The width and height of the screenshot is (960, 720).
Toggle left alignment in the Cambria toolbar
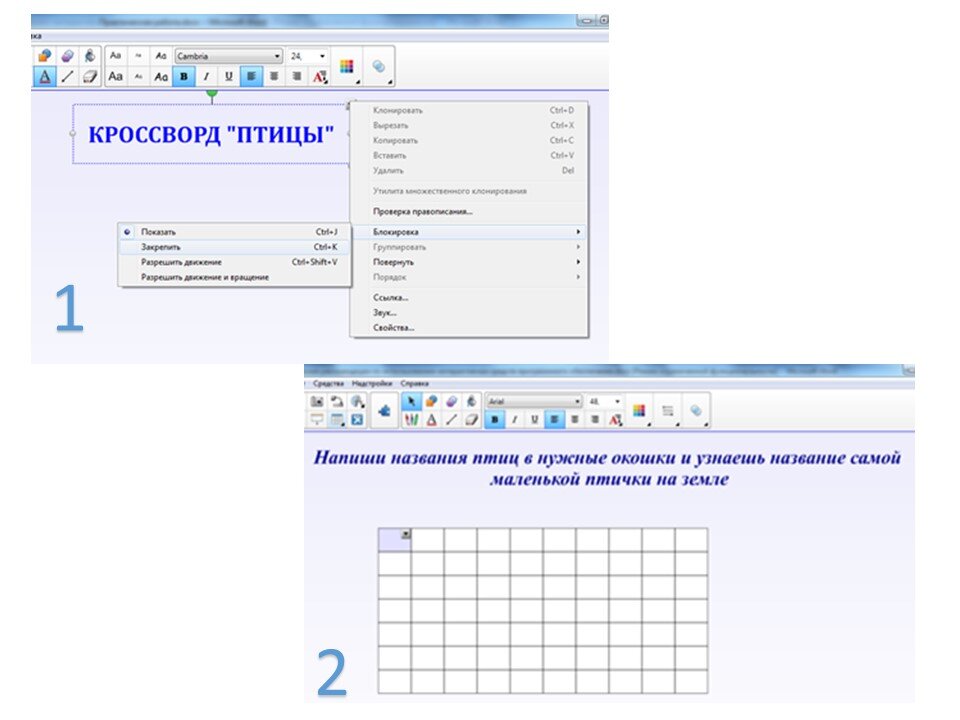[x=251, y=77]
